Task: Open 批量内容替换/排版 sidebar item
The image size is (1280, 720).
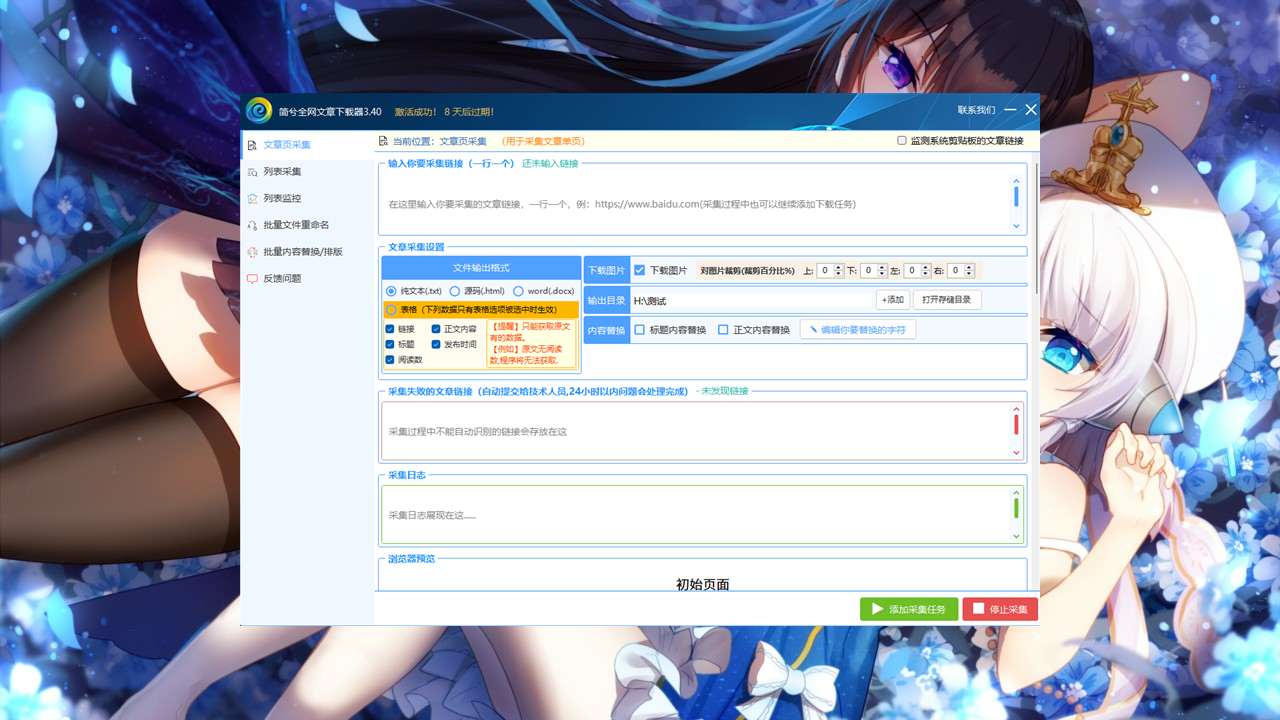Action: [307, 252]
